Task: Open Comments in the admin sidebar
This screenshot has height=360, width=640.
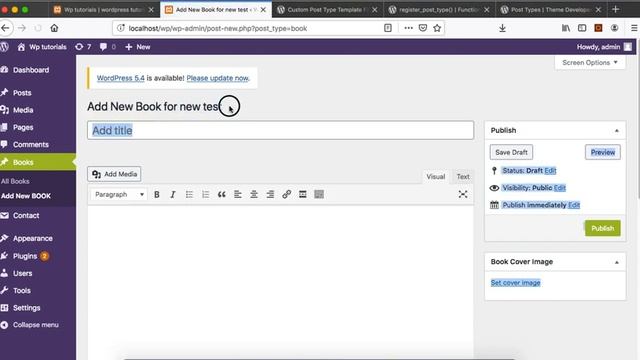Action: pyautogui.click(x=31, y=144)
